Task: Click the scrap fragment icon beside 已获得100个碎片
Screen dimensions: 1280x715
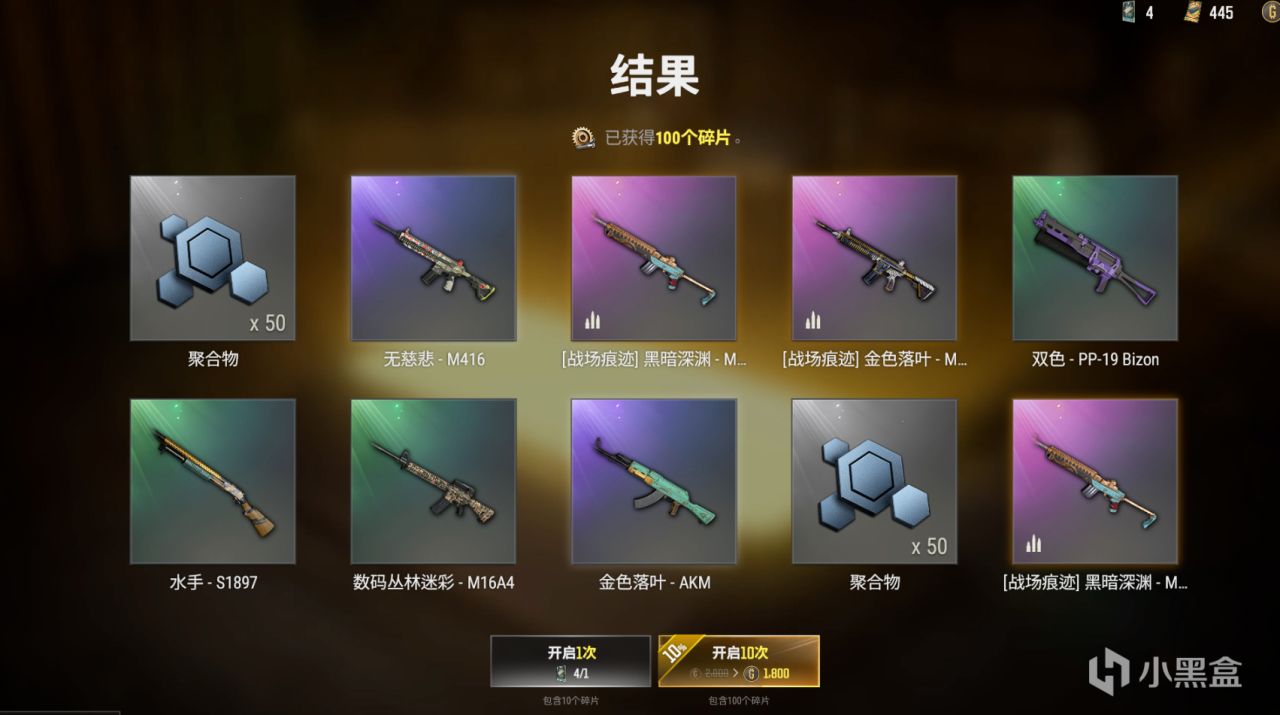Action: pyautogui.click(x=583, y=137)
